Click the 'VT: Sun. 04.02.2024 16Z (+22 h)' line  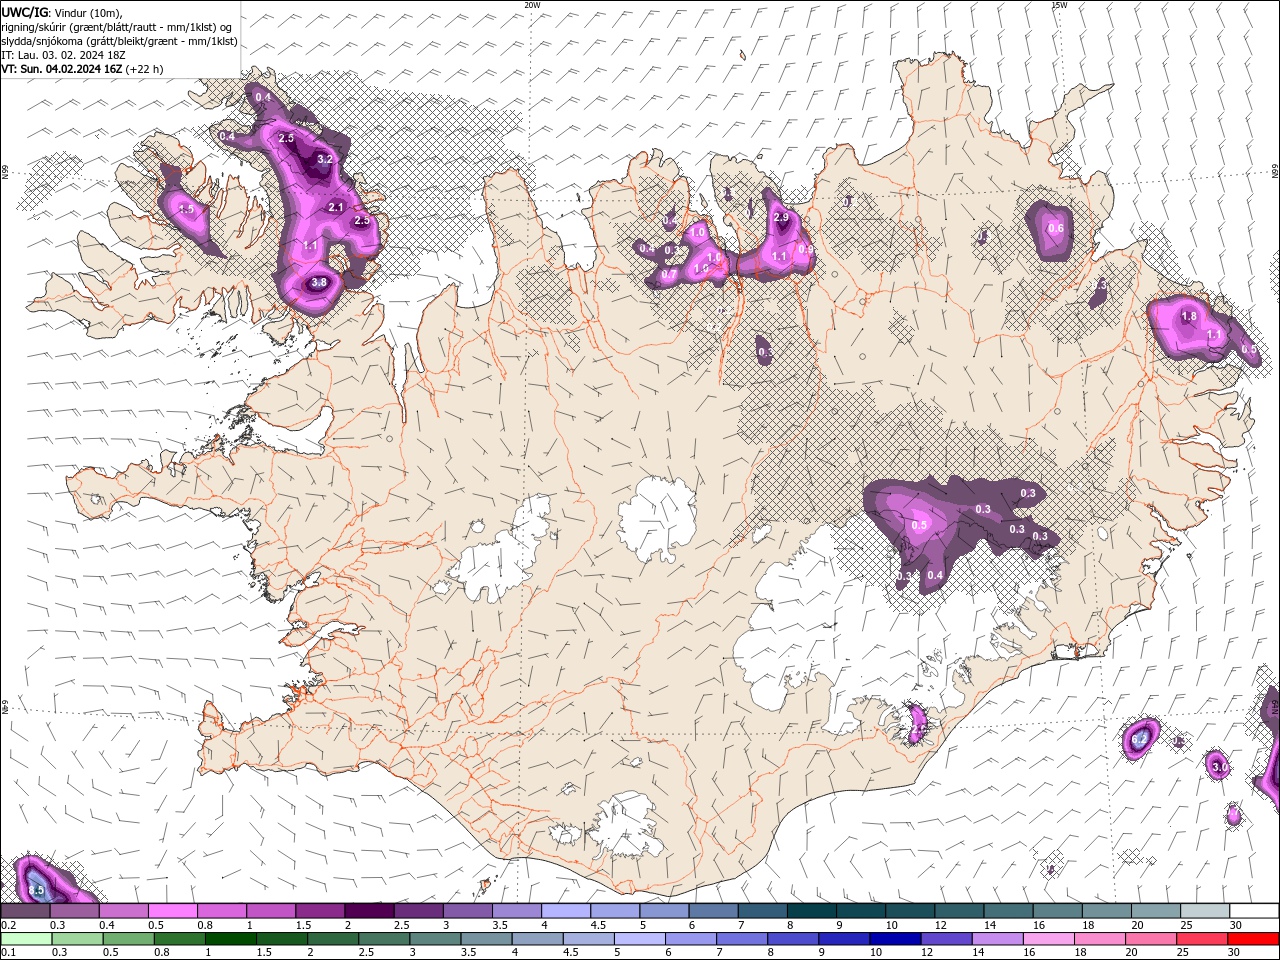(82, 69)
